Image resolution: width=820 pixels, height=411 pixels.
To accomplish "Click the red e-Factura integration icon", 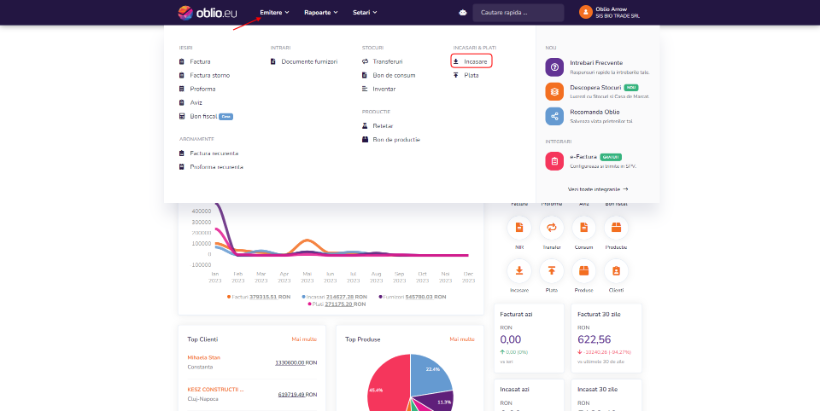I will (x=554, y=161).
